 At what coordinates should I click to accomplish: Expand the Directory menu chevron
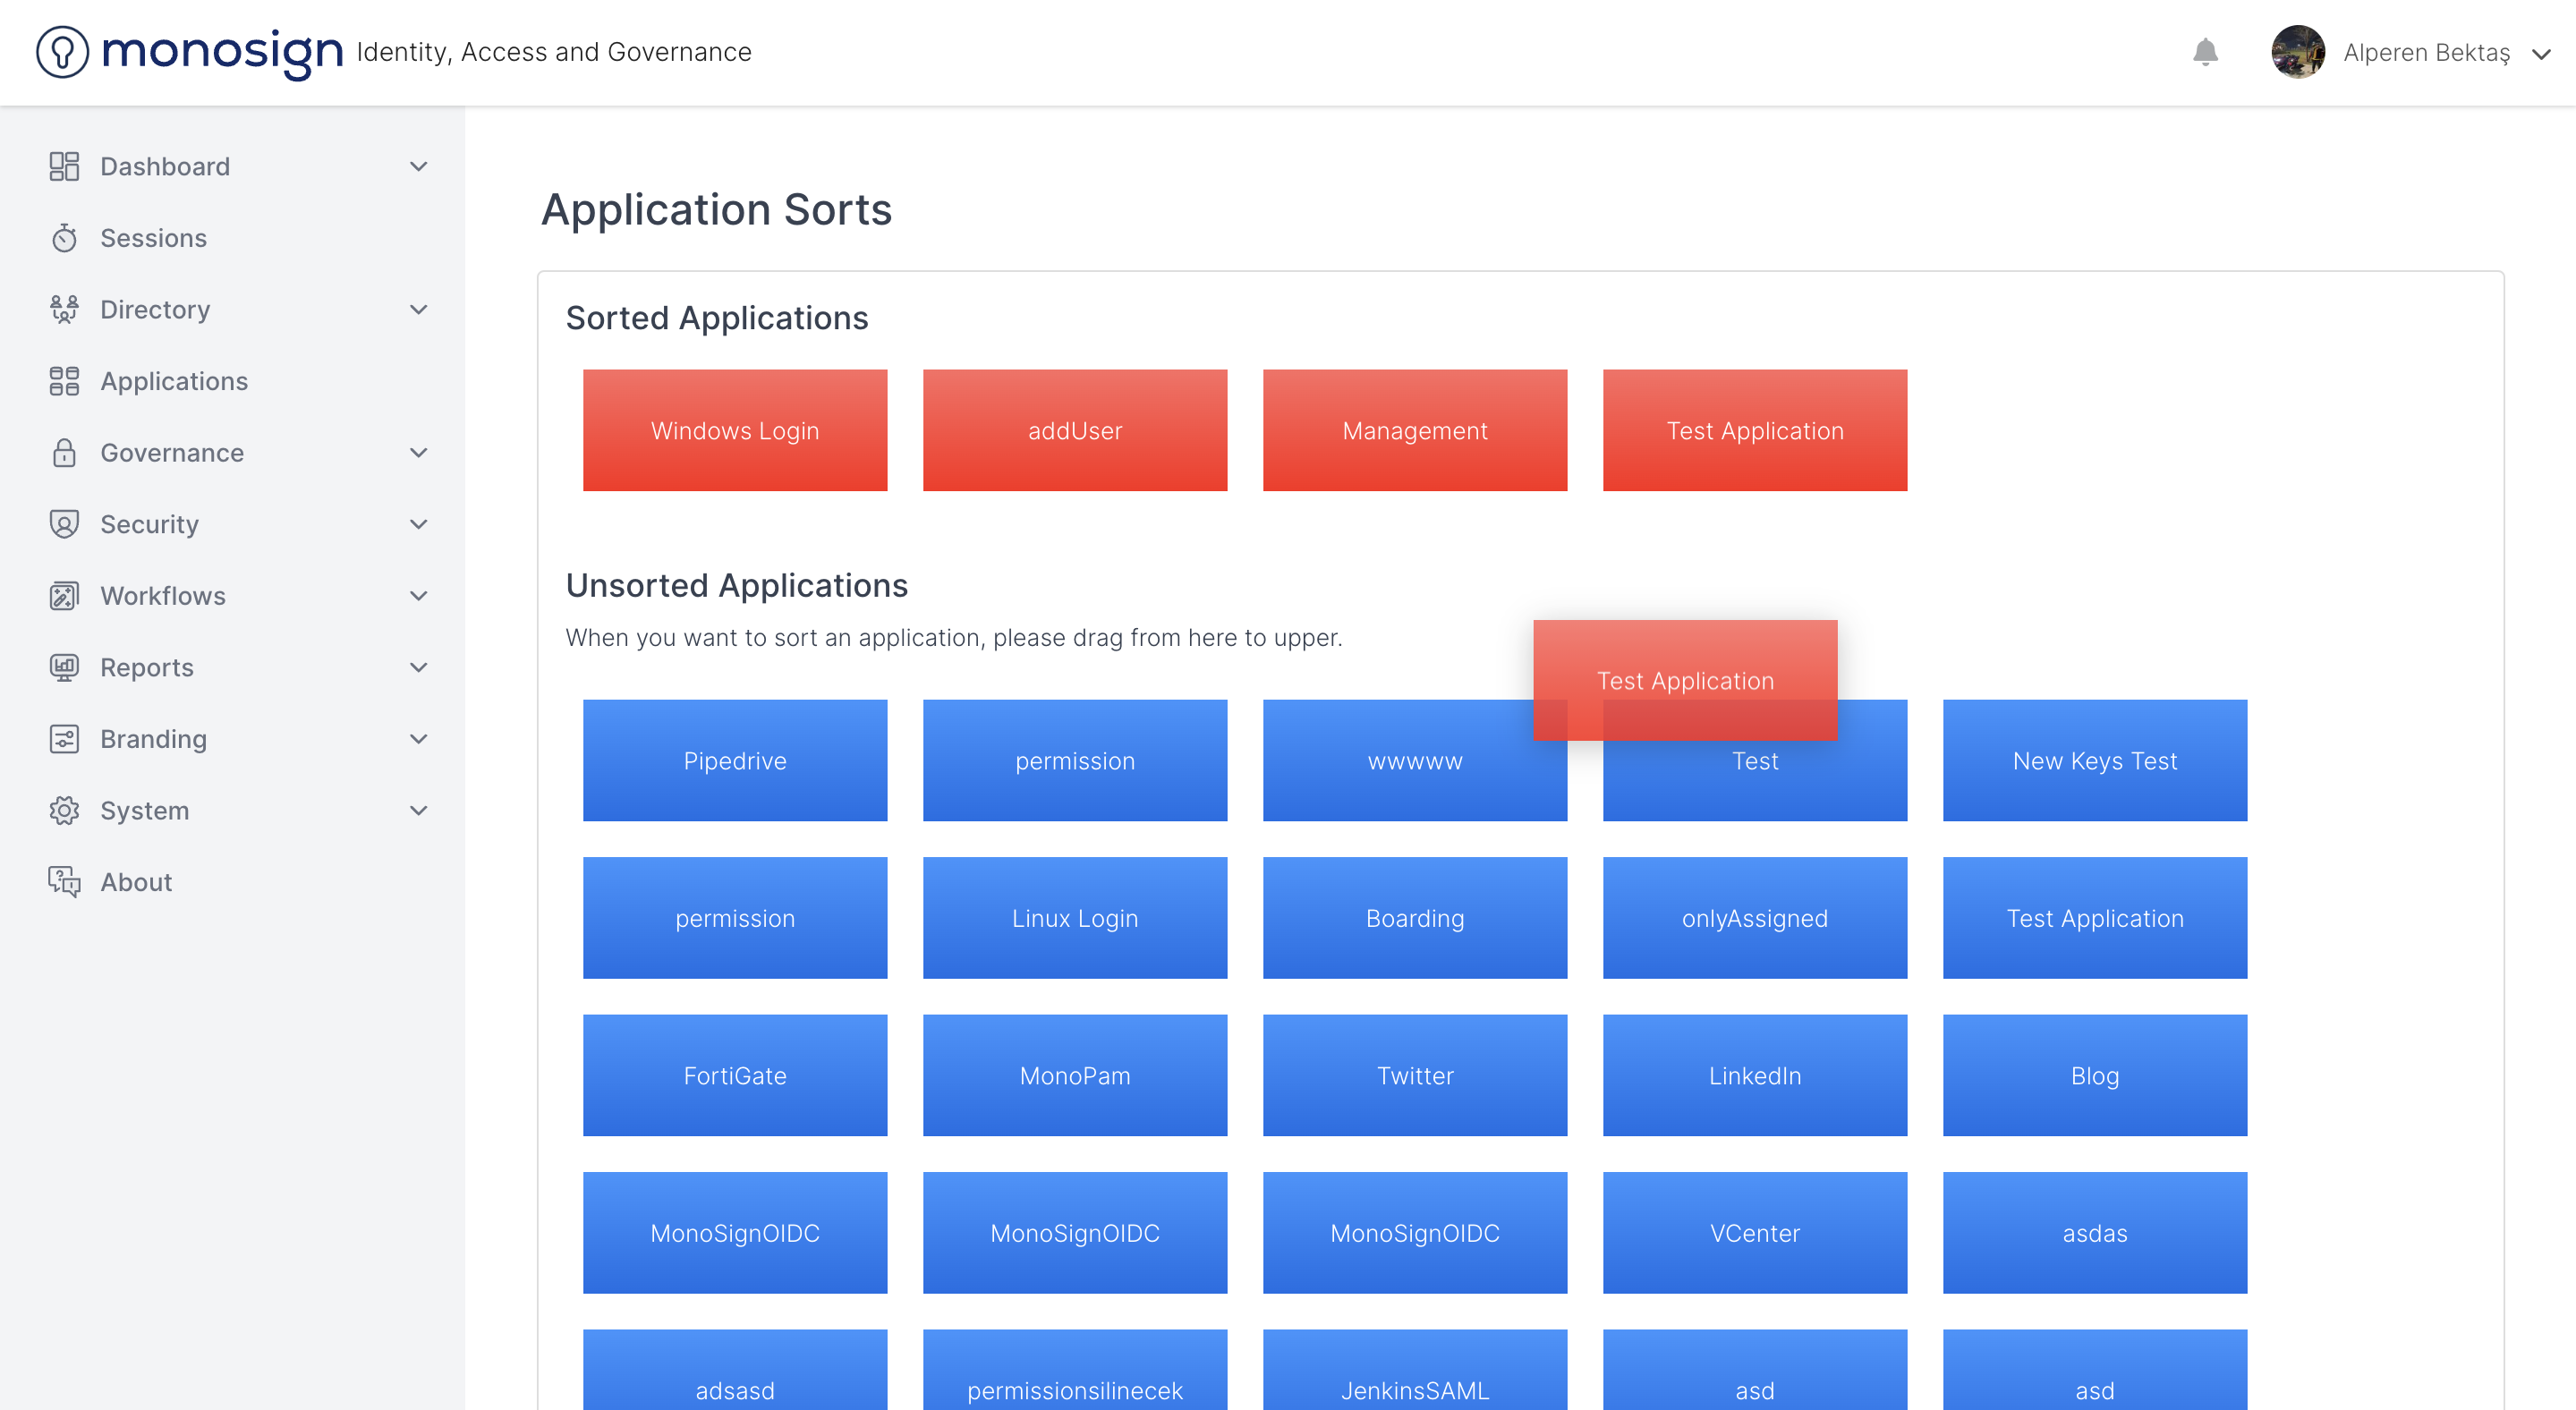[x=419, y=309]
